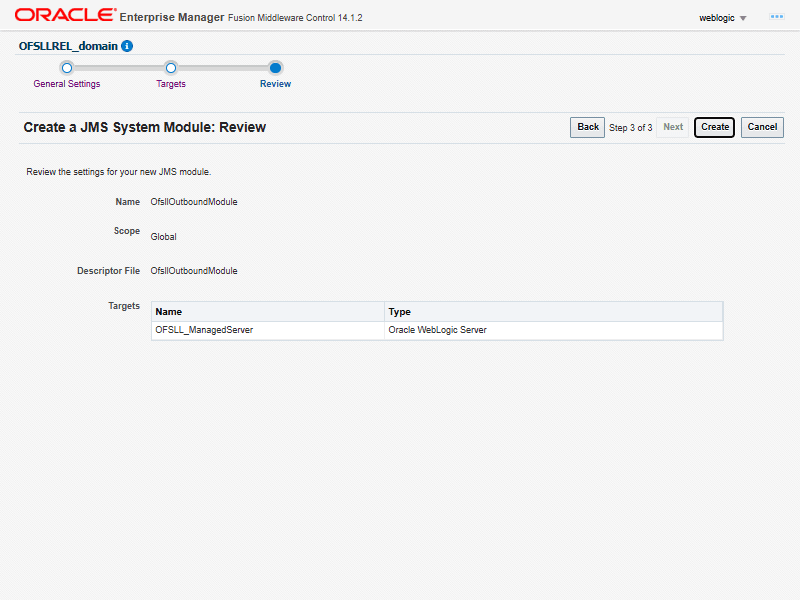Click the Name column header in Targets table
The image size is (800, 600).
268,312
